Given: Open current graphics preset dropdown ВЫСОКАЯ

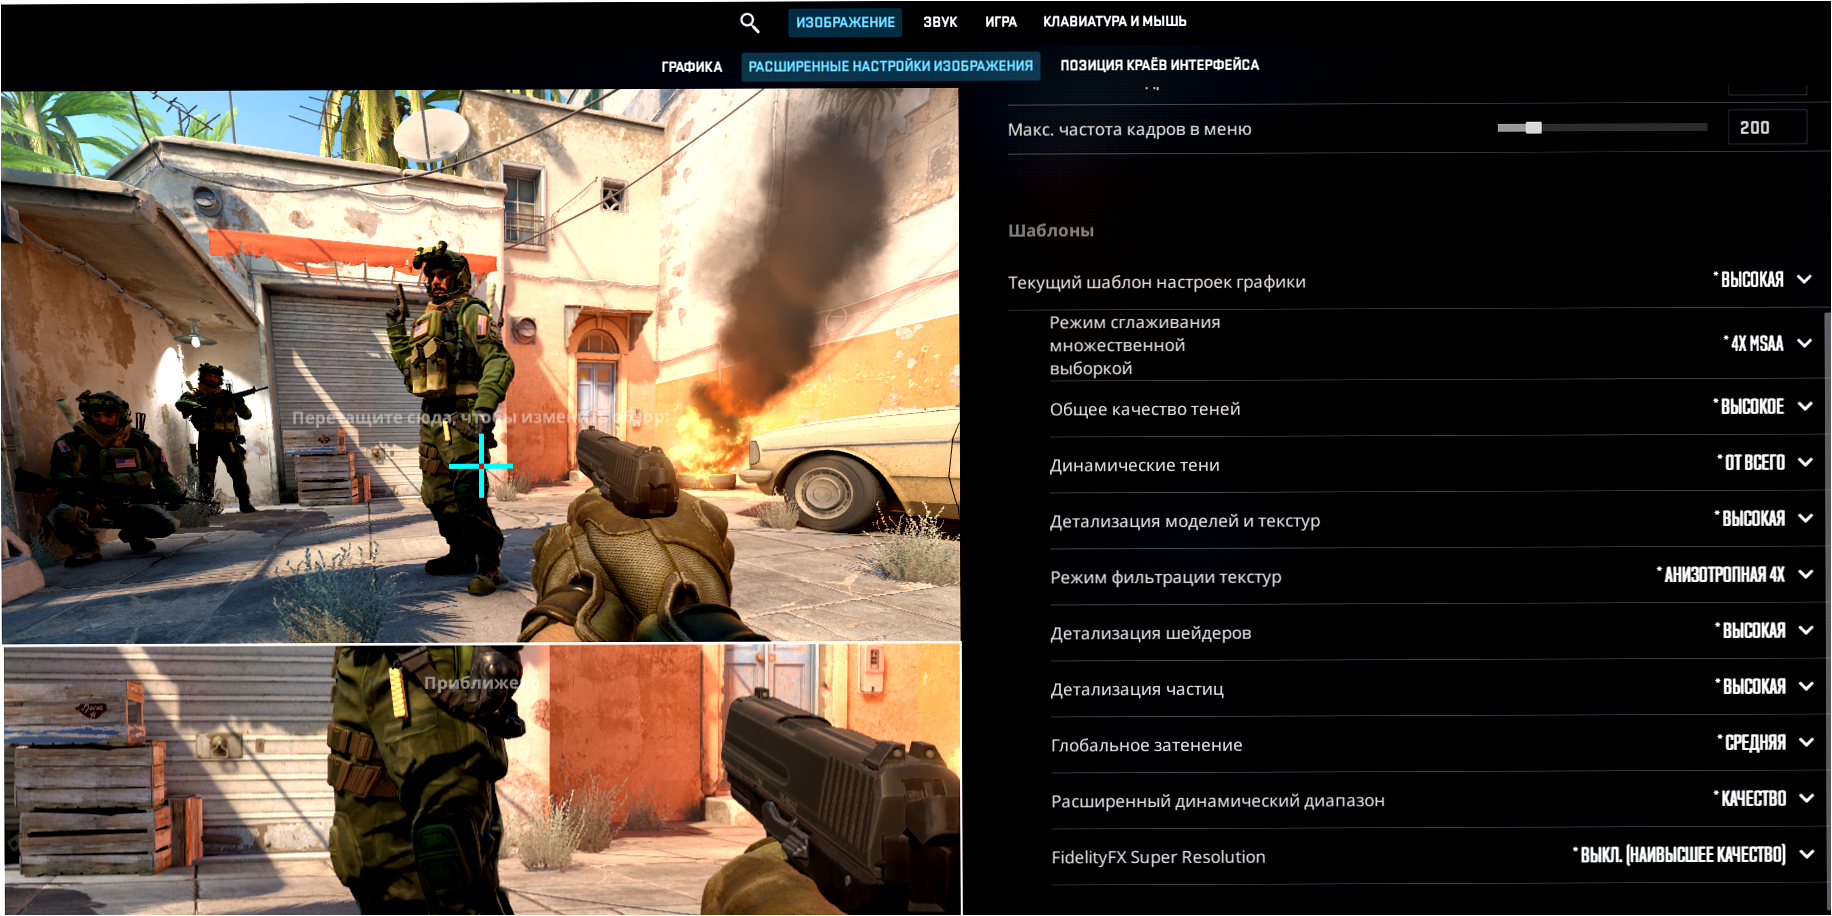Looking at the screenshot, I should [x=1762, y=280].
